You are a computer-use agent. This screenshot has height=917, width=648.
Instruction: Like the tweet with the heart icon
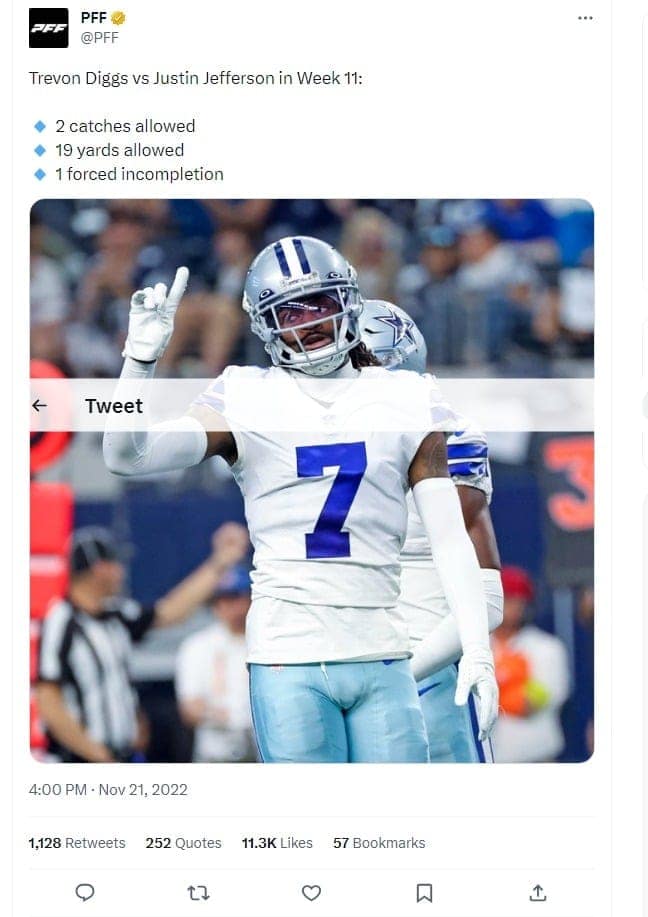(311, 893)
